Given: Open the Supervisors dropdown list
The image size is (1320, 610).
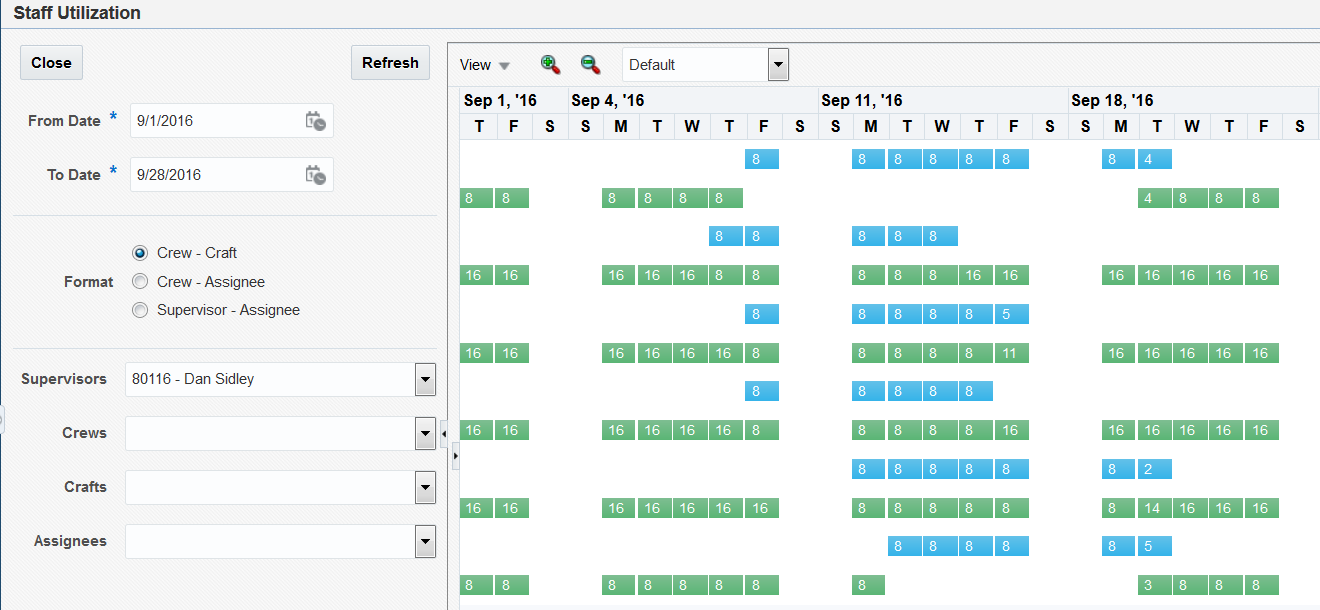Looking at the screenshot, I should pos(425,380).
